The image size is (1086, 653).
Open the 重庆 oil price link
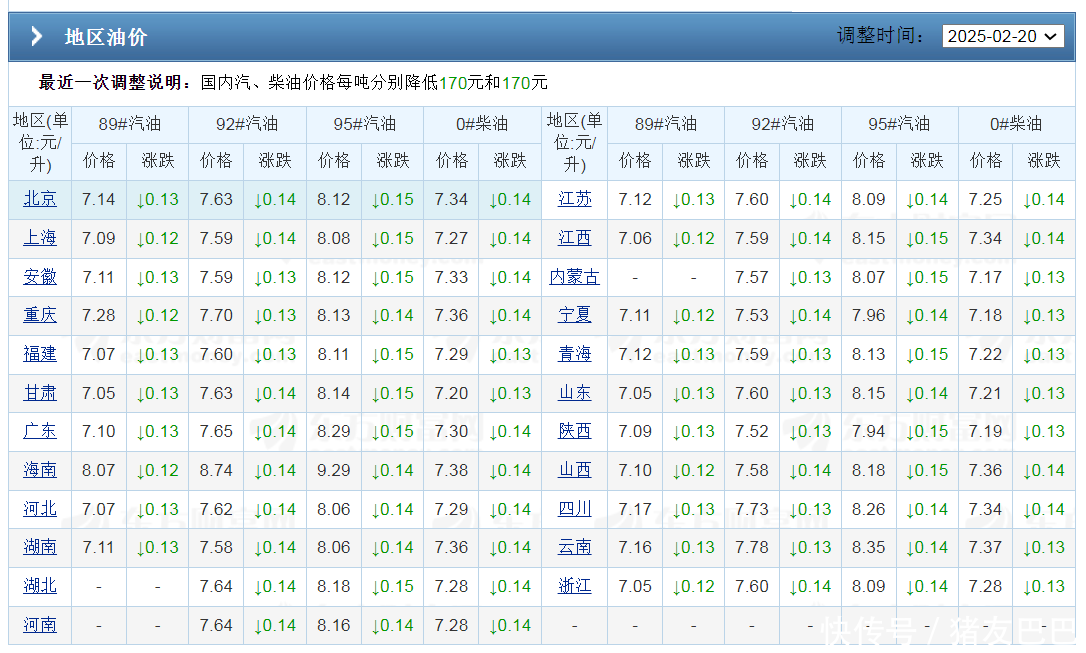(x=40, y=315)
